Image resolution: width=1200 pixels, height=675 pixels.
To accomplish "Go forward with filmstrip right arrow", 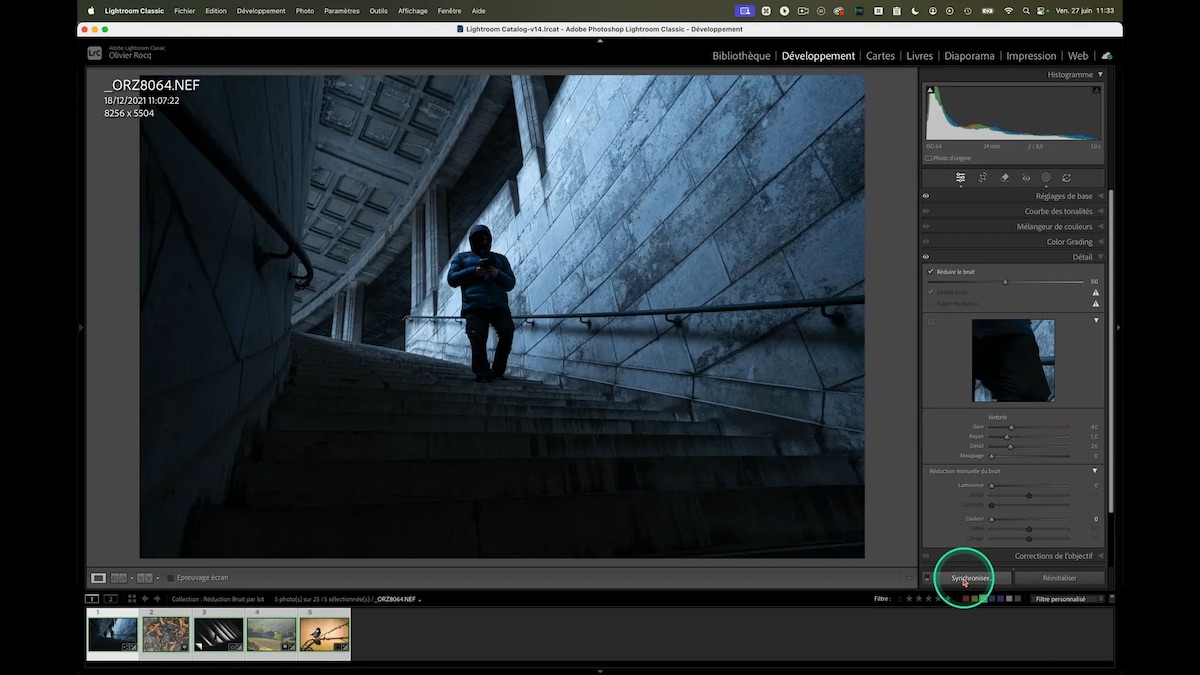I will (x=157, y=599).
